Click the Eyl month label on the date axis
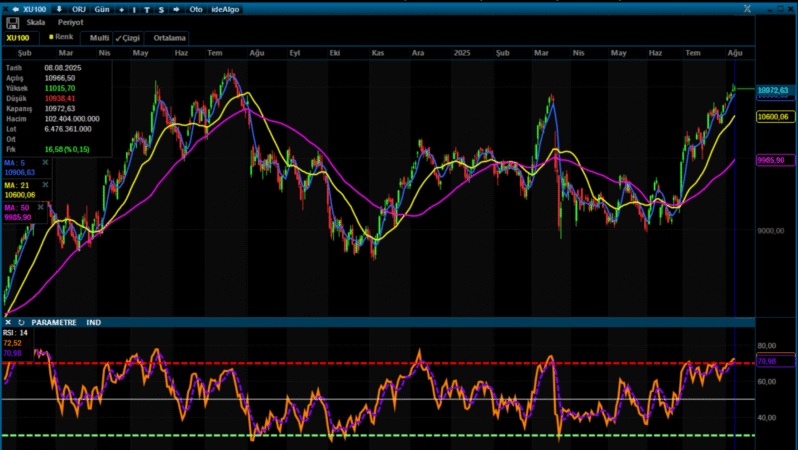 click(295, 53)
